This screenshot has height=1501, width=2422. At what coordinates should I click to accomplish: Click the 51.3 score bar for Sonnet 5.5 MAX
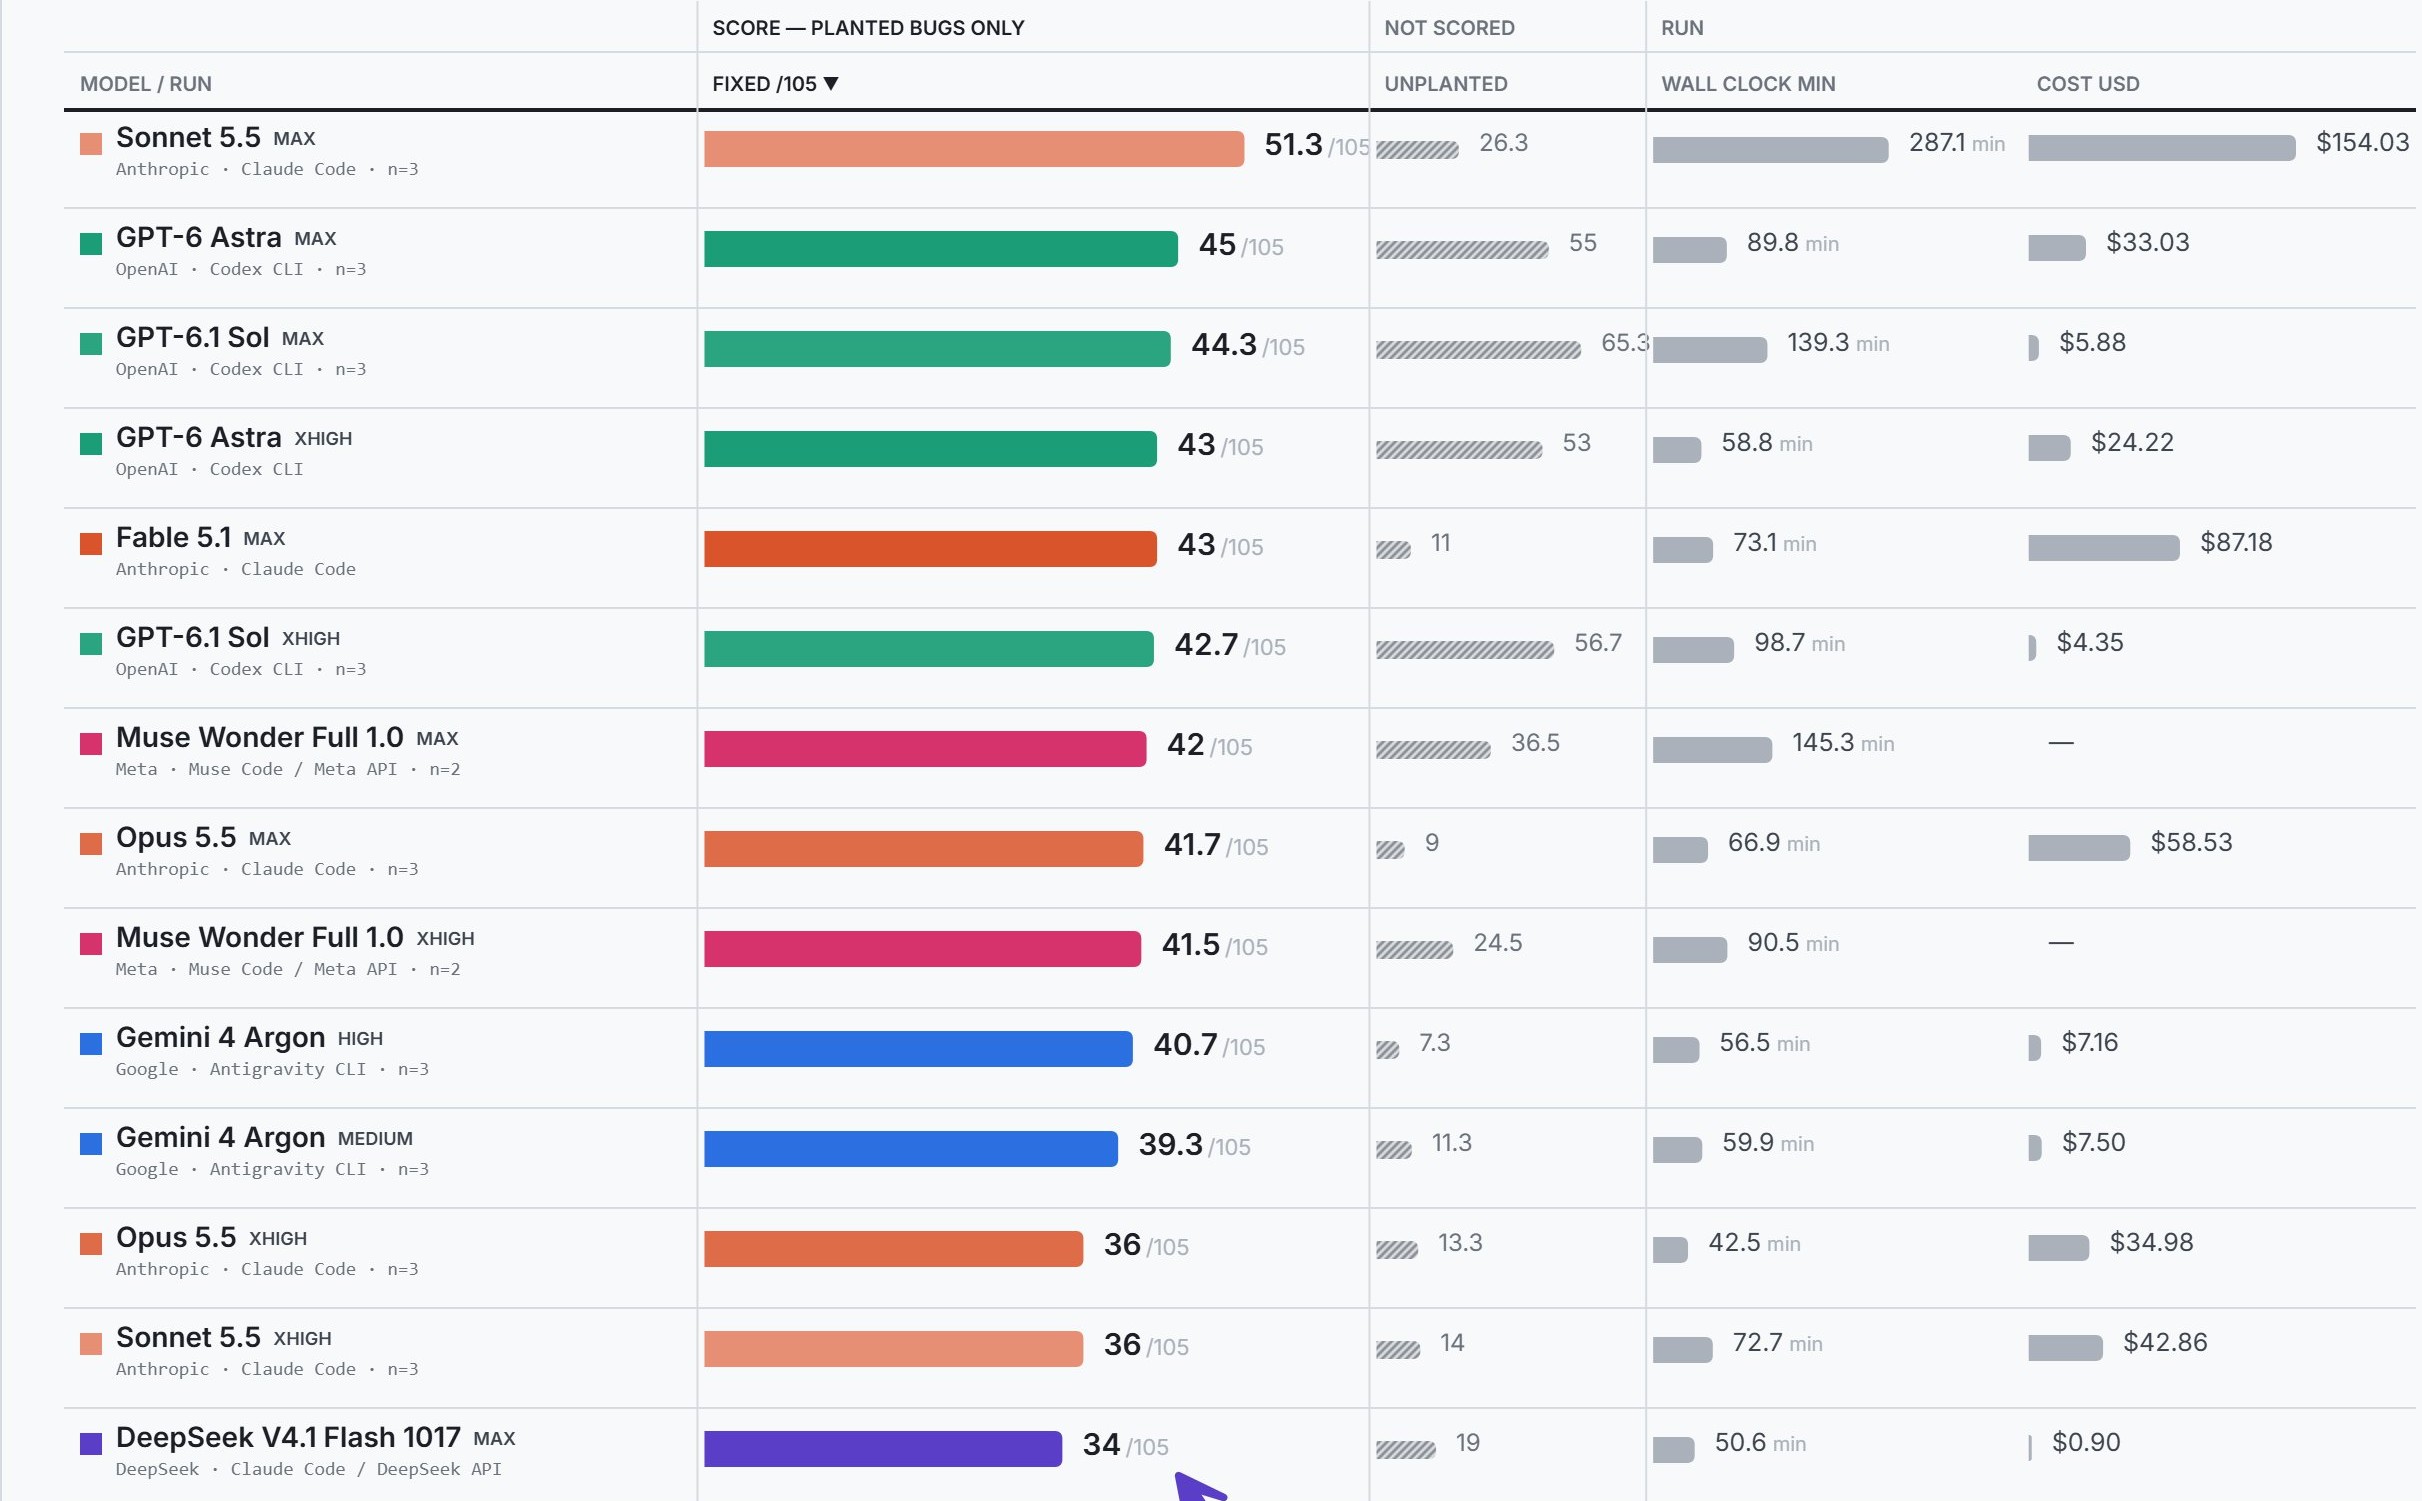(x=974, y=149)
